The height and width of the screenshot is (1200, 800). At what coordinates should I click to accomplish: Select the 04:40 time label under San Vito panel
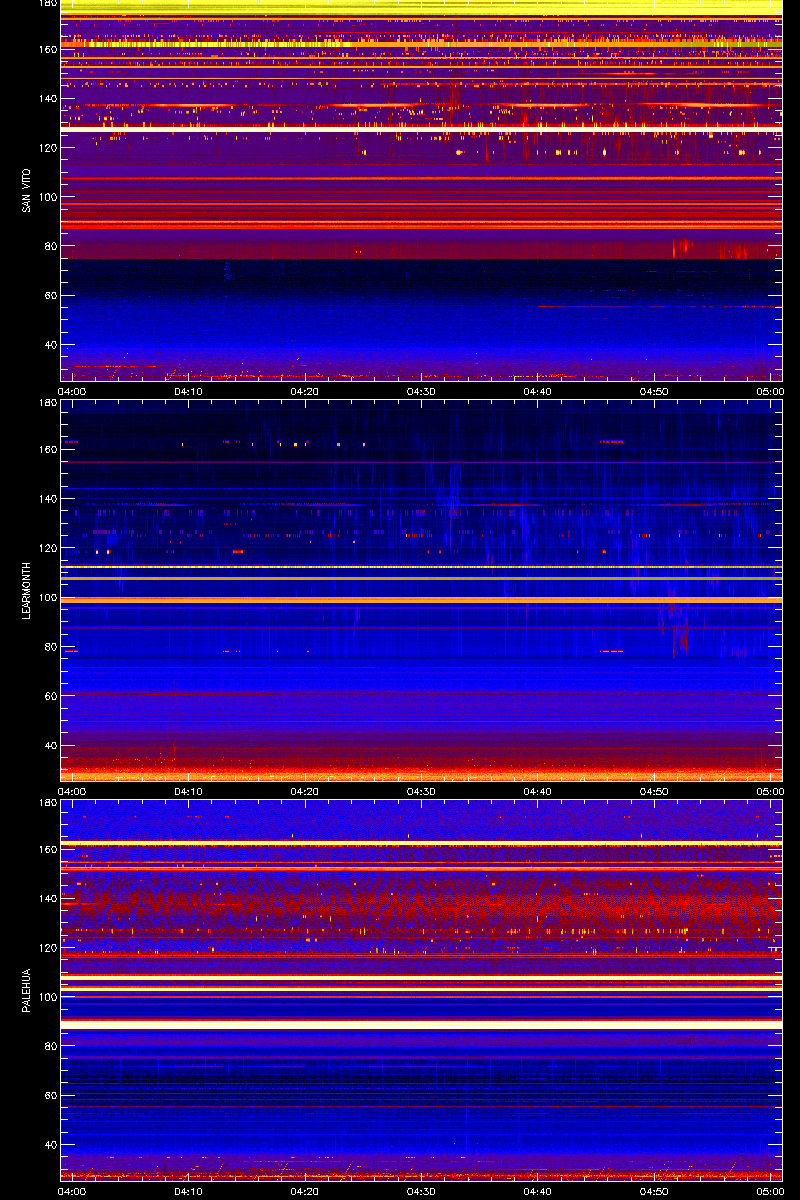538,391
